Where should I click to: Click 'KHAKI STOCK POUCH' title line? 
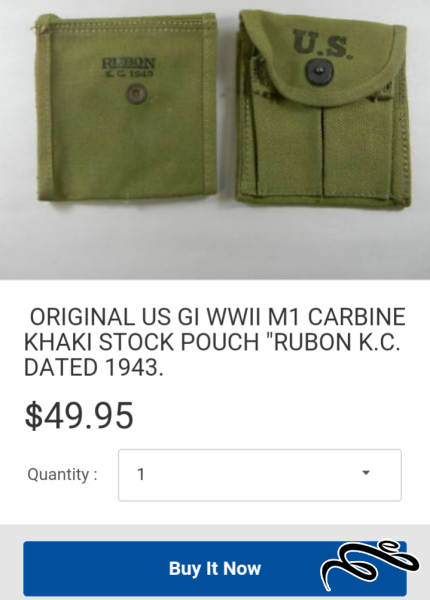[x=142, y=342]
